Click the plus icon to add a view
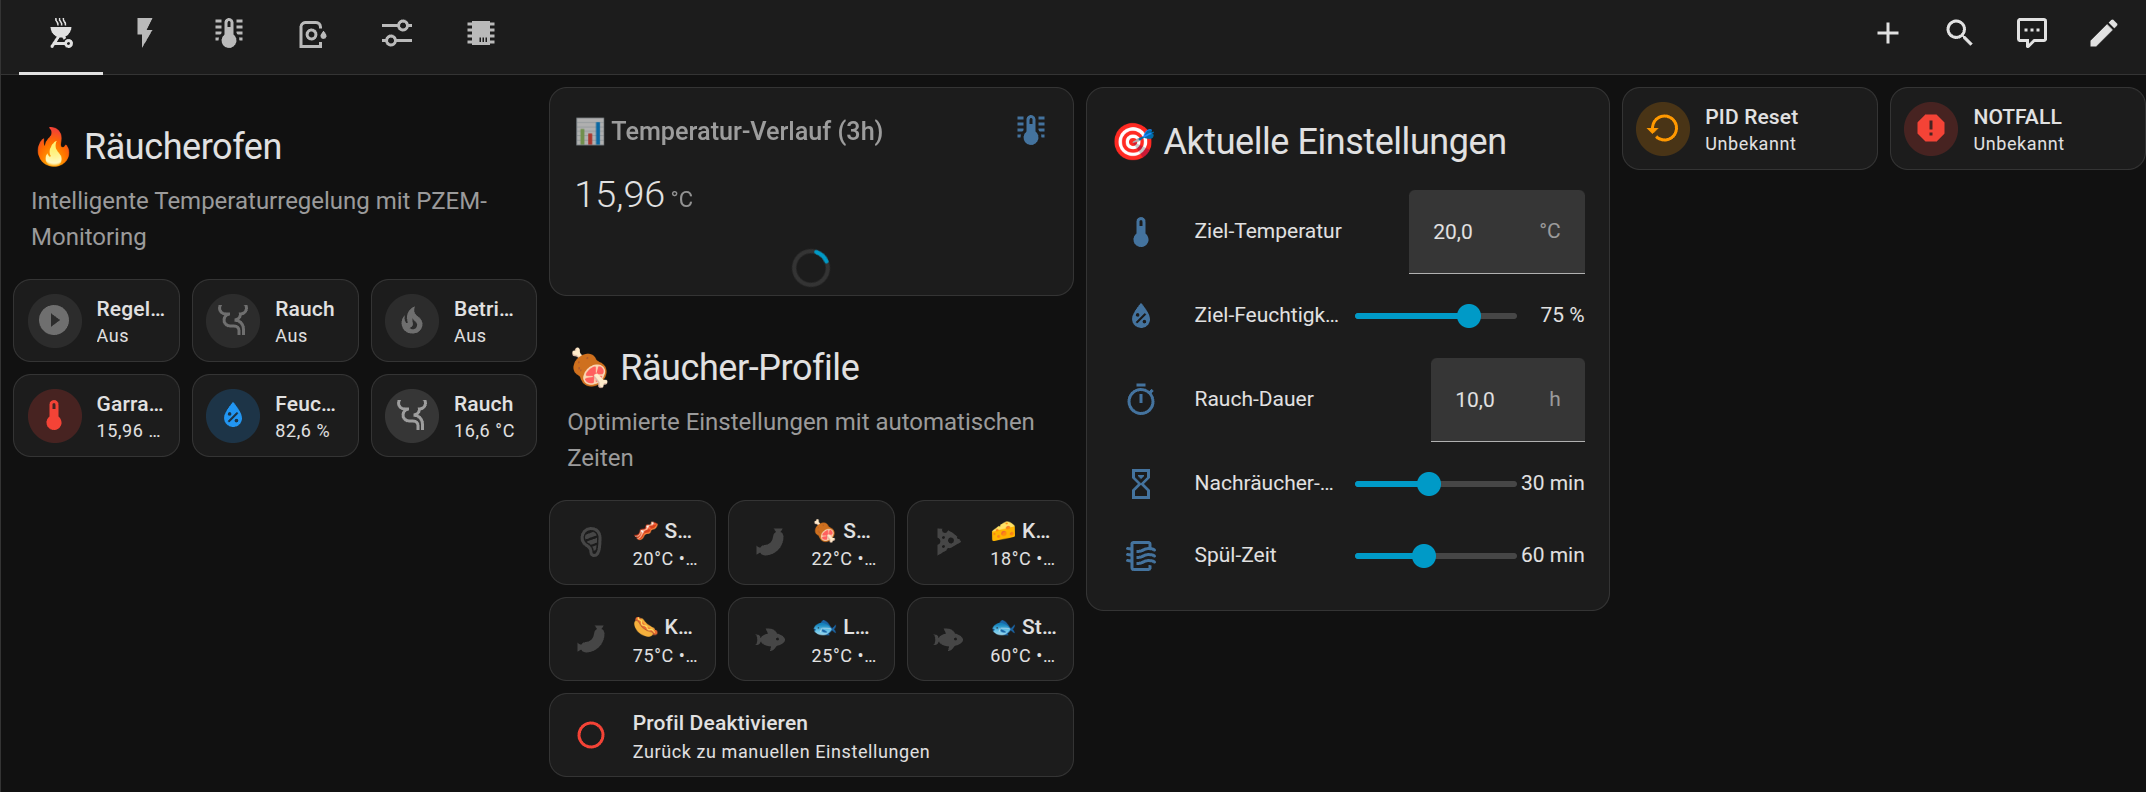 click(1888, 33)
